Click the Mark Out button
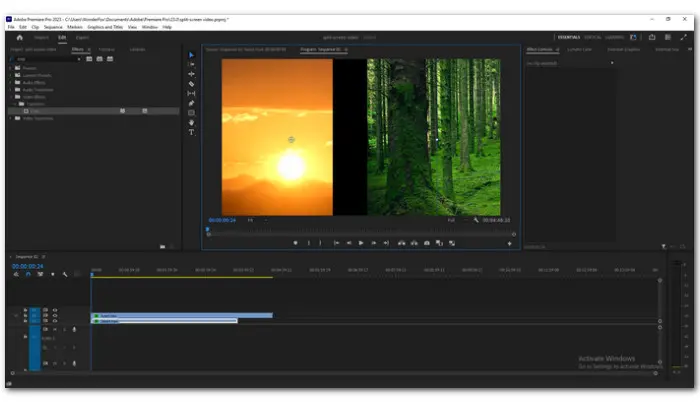This screenshot has width=700, height=407. tap(320, 243)
